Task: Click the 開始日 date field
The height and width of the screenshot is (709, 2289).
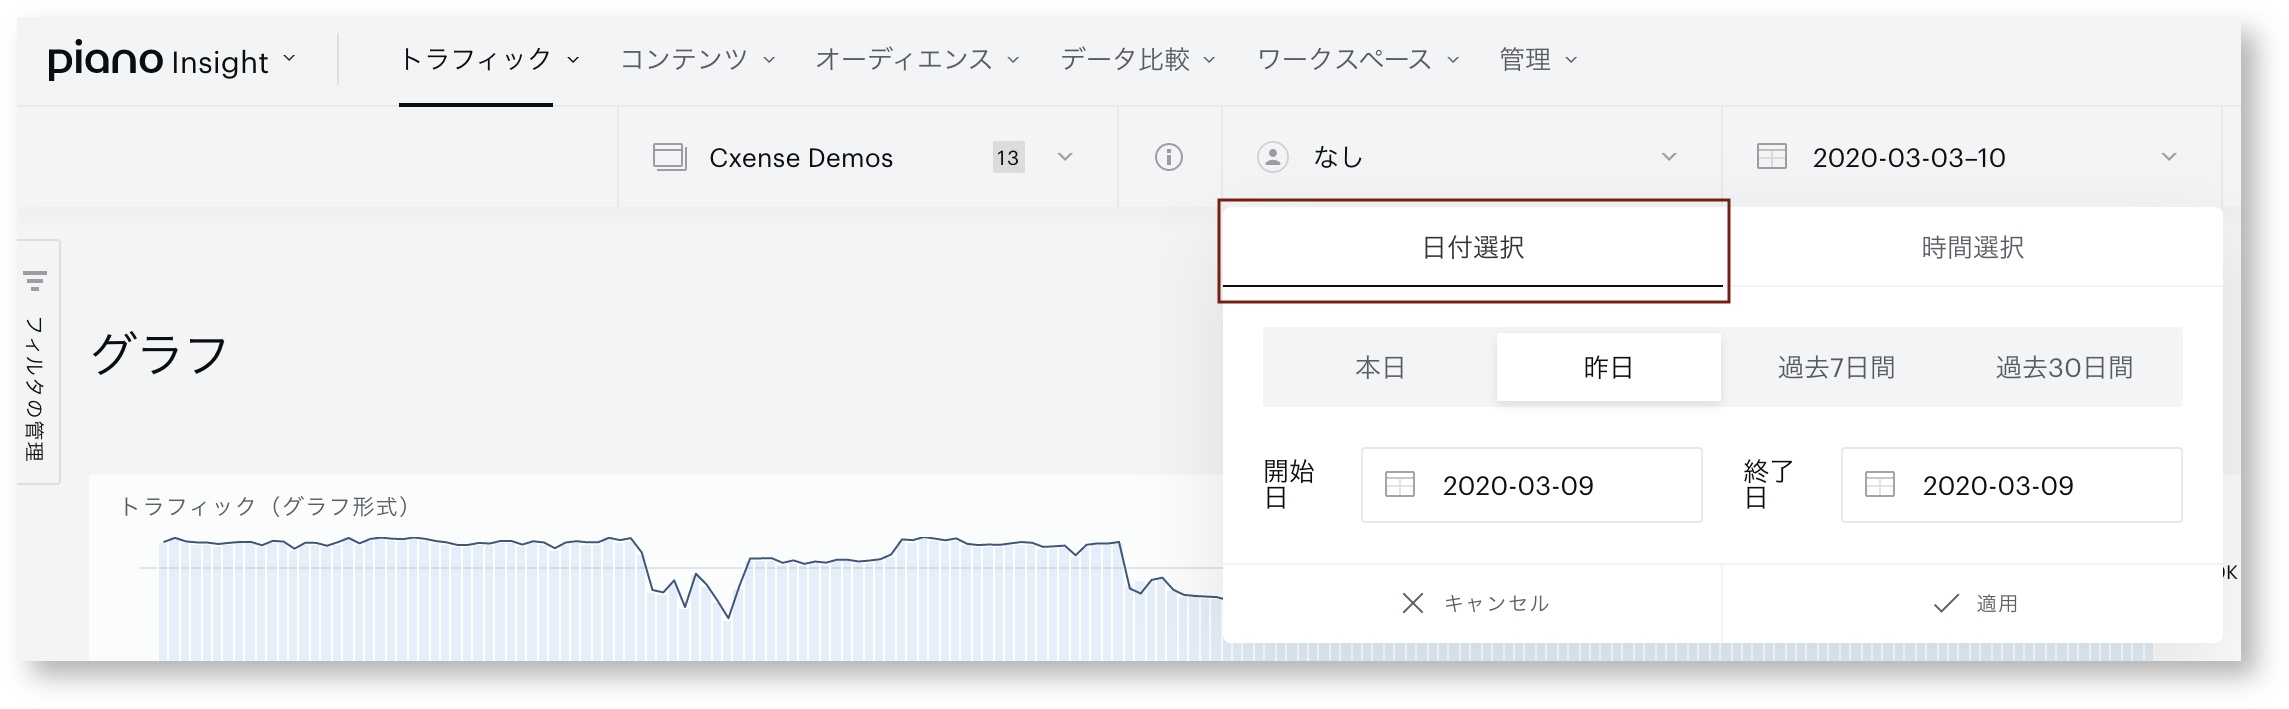Action: [x=1531, y=485]
